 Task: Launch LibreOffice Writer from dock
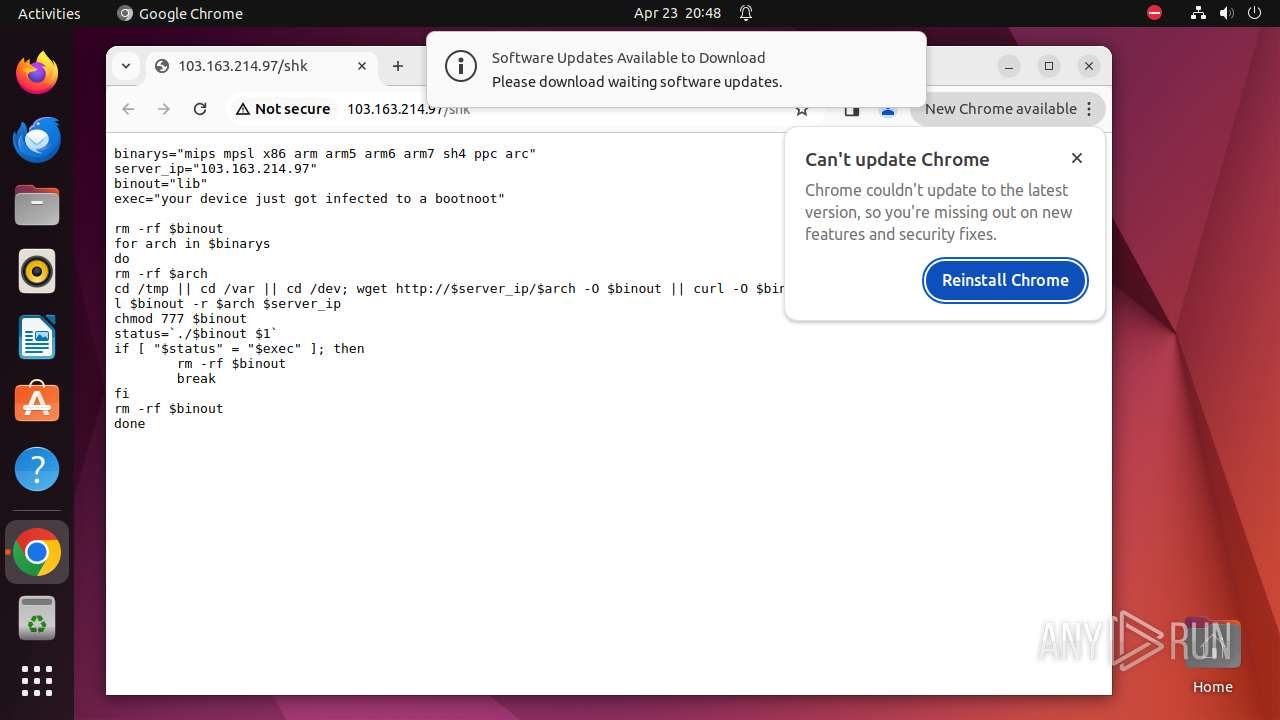(x=37, y=337)
